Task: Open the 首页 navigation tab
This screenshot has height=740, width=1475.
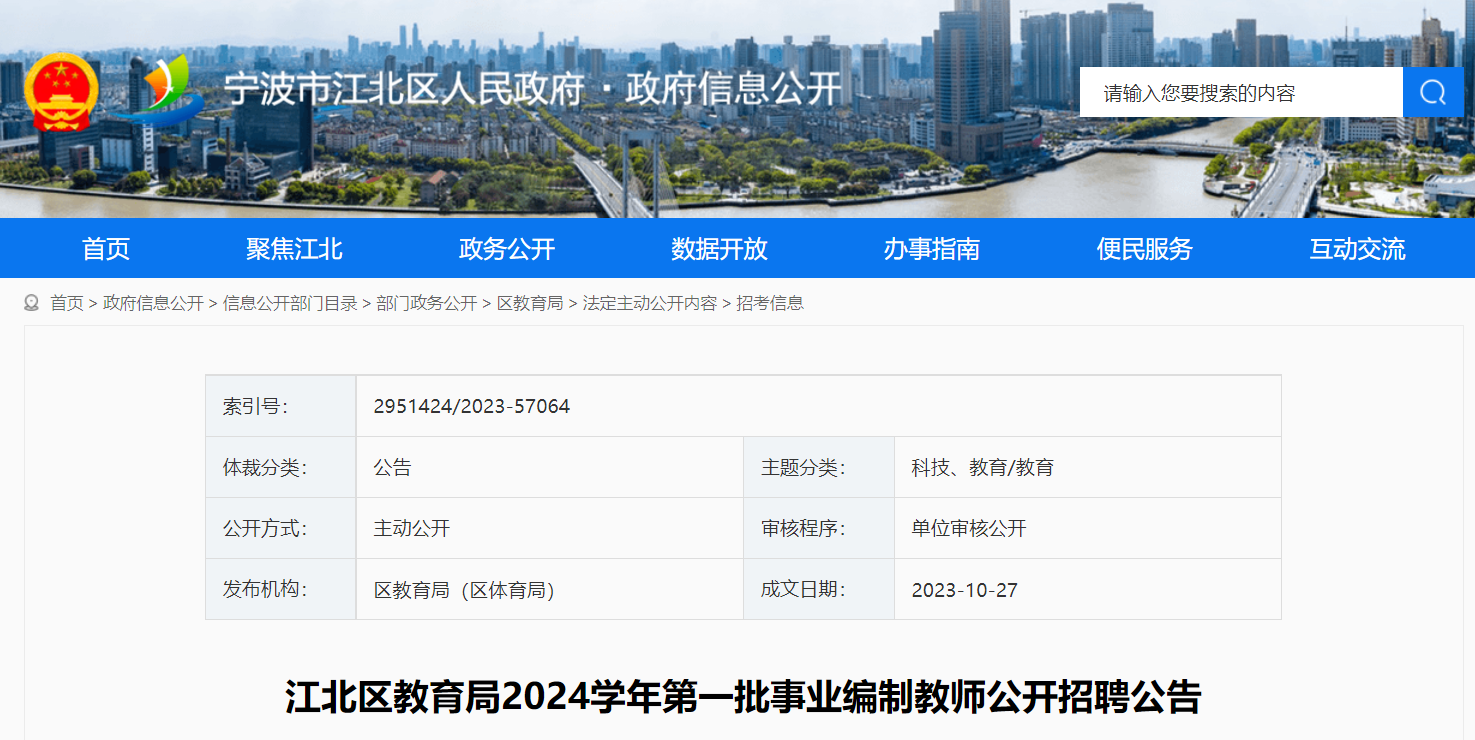Action: (x=106, y=249)
